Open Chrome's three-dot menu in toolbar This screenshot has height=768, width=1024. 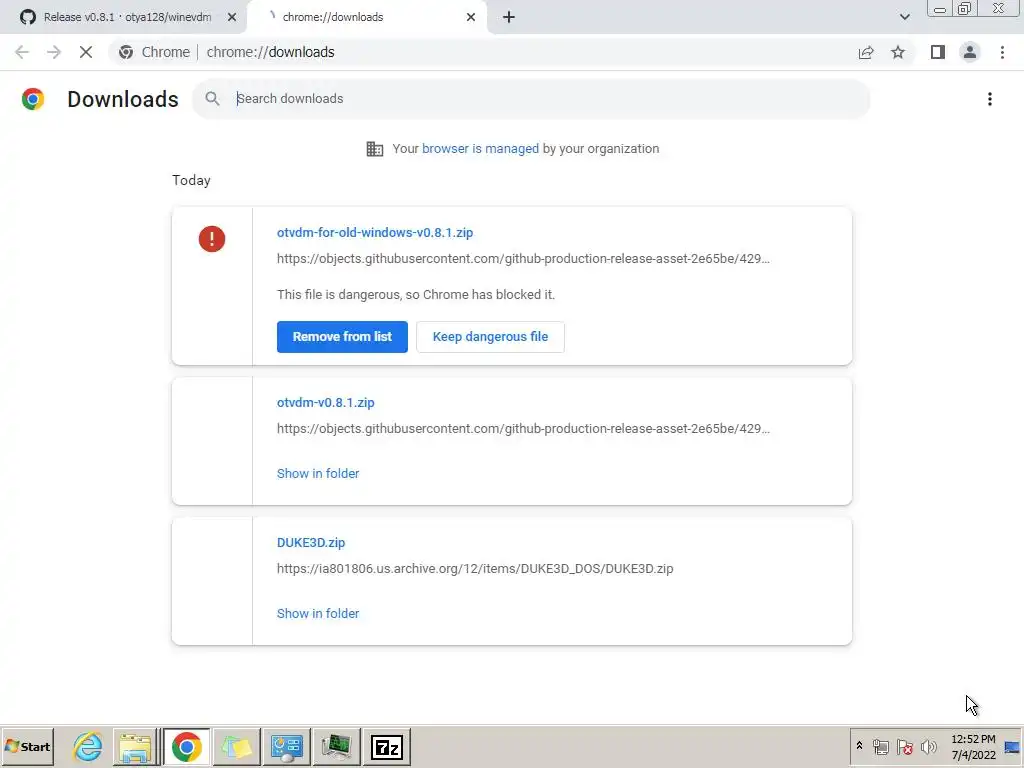(1002, 52)
